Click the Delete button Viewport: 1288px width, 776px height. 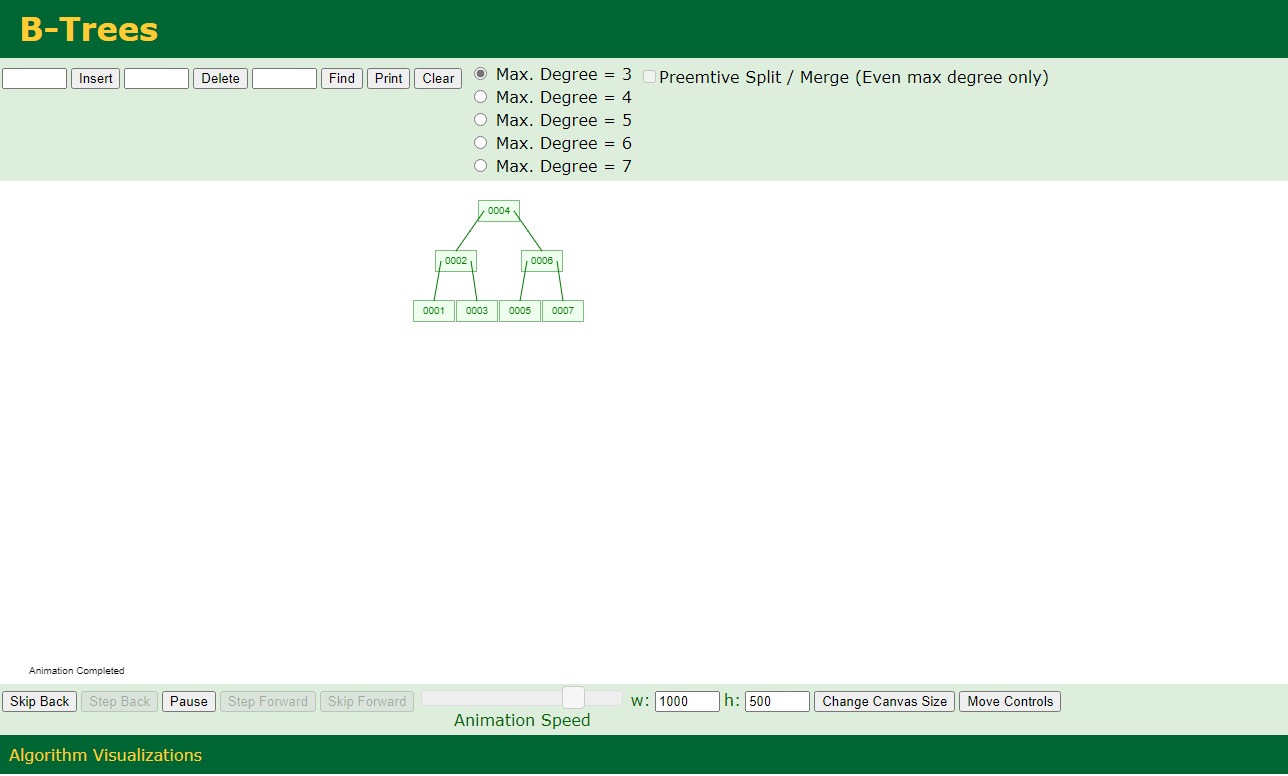coord(219,78)
